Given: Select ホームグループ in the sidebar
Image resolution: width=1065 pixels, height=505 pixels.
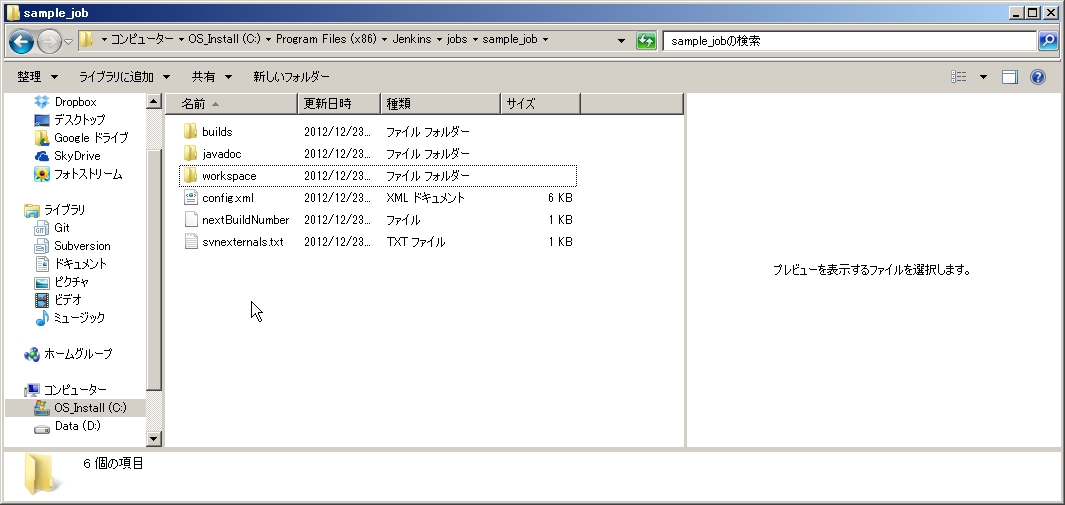Looking at the screenshot, I should point(77,354).
